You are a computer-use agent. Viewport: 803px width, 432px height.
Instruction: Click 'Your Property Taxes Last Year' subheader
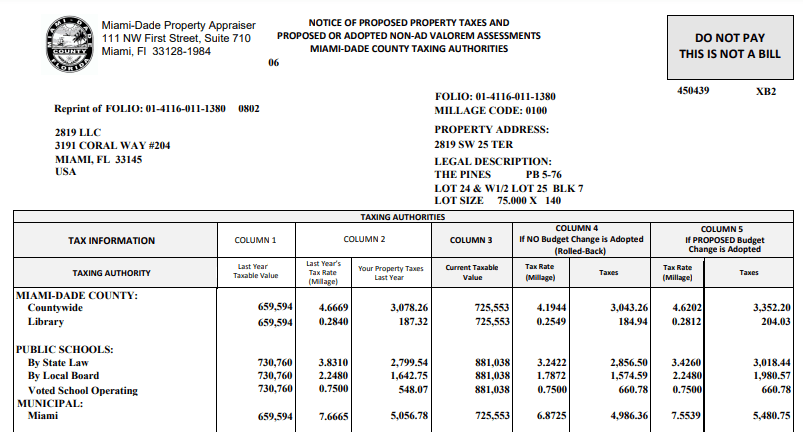(x=391, y=273)
